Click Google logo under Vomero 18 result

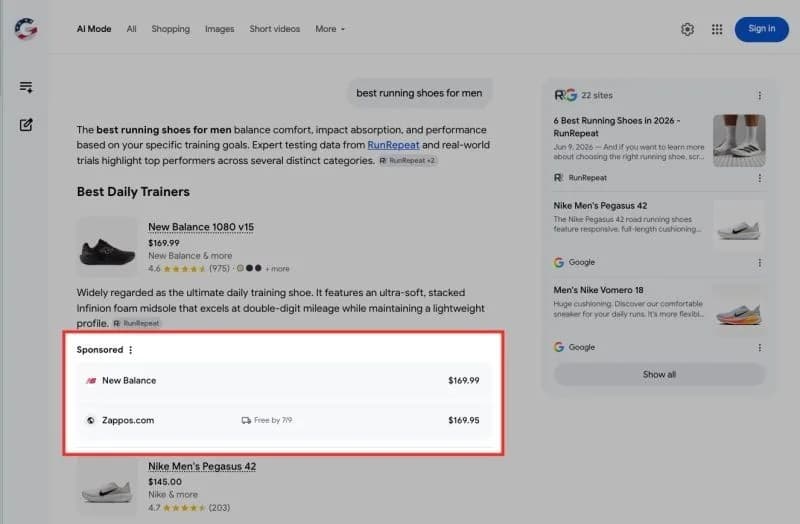pos(559,347)
